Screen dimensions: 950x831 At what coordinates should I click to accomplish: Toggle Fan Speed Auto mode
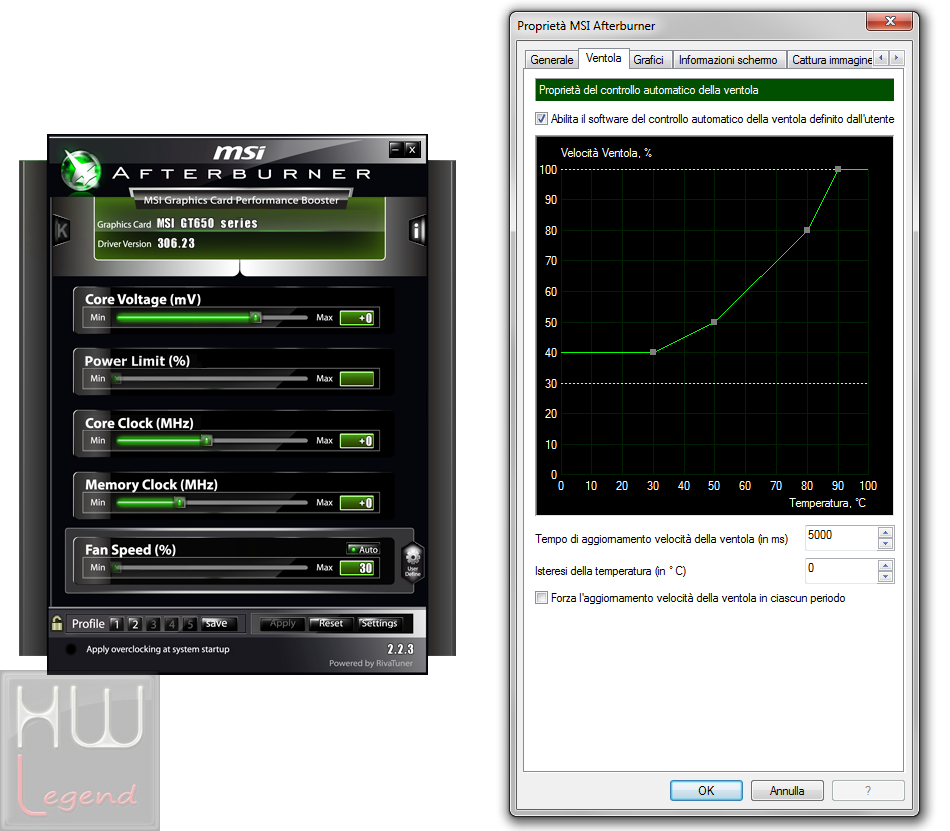pyautogui.click(x=364, y=549)
